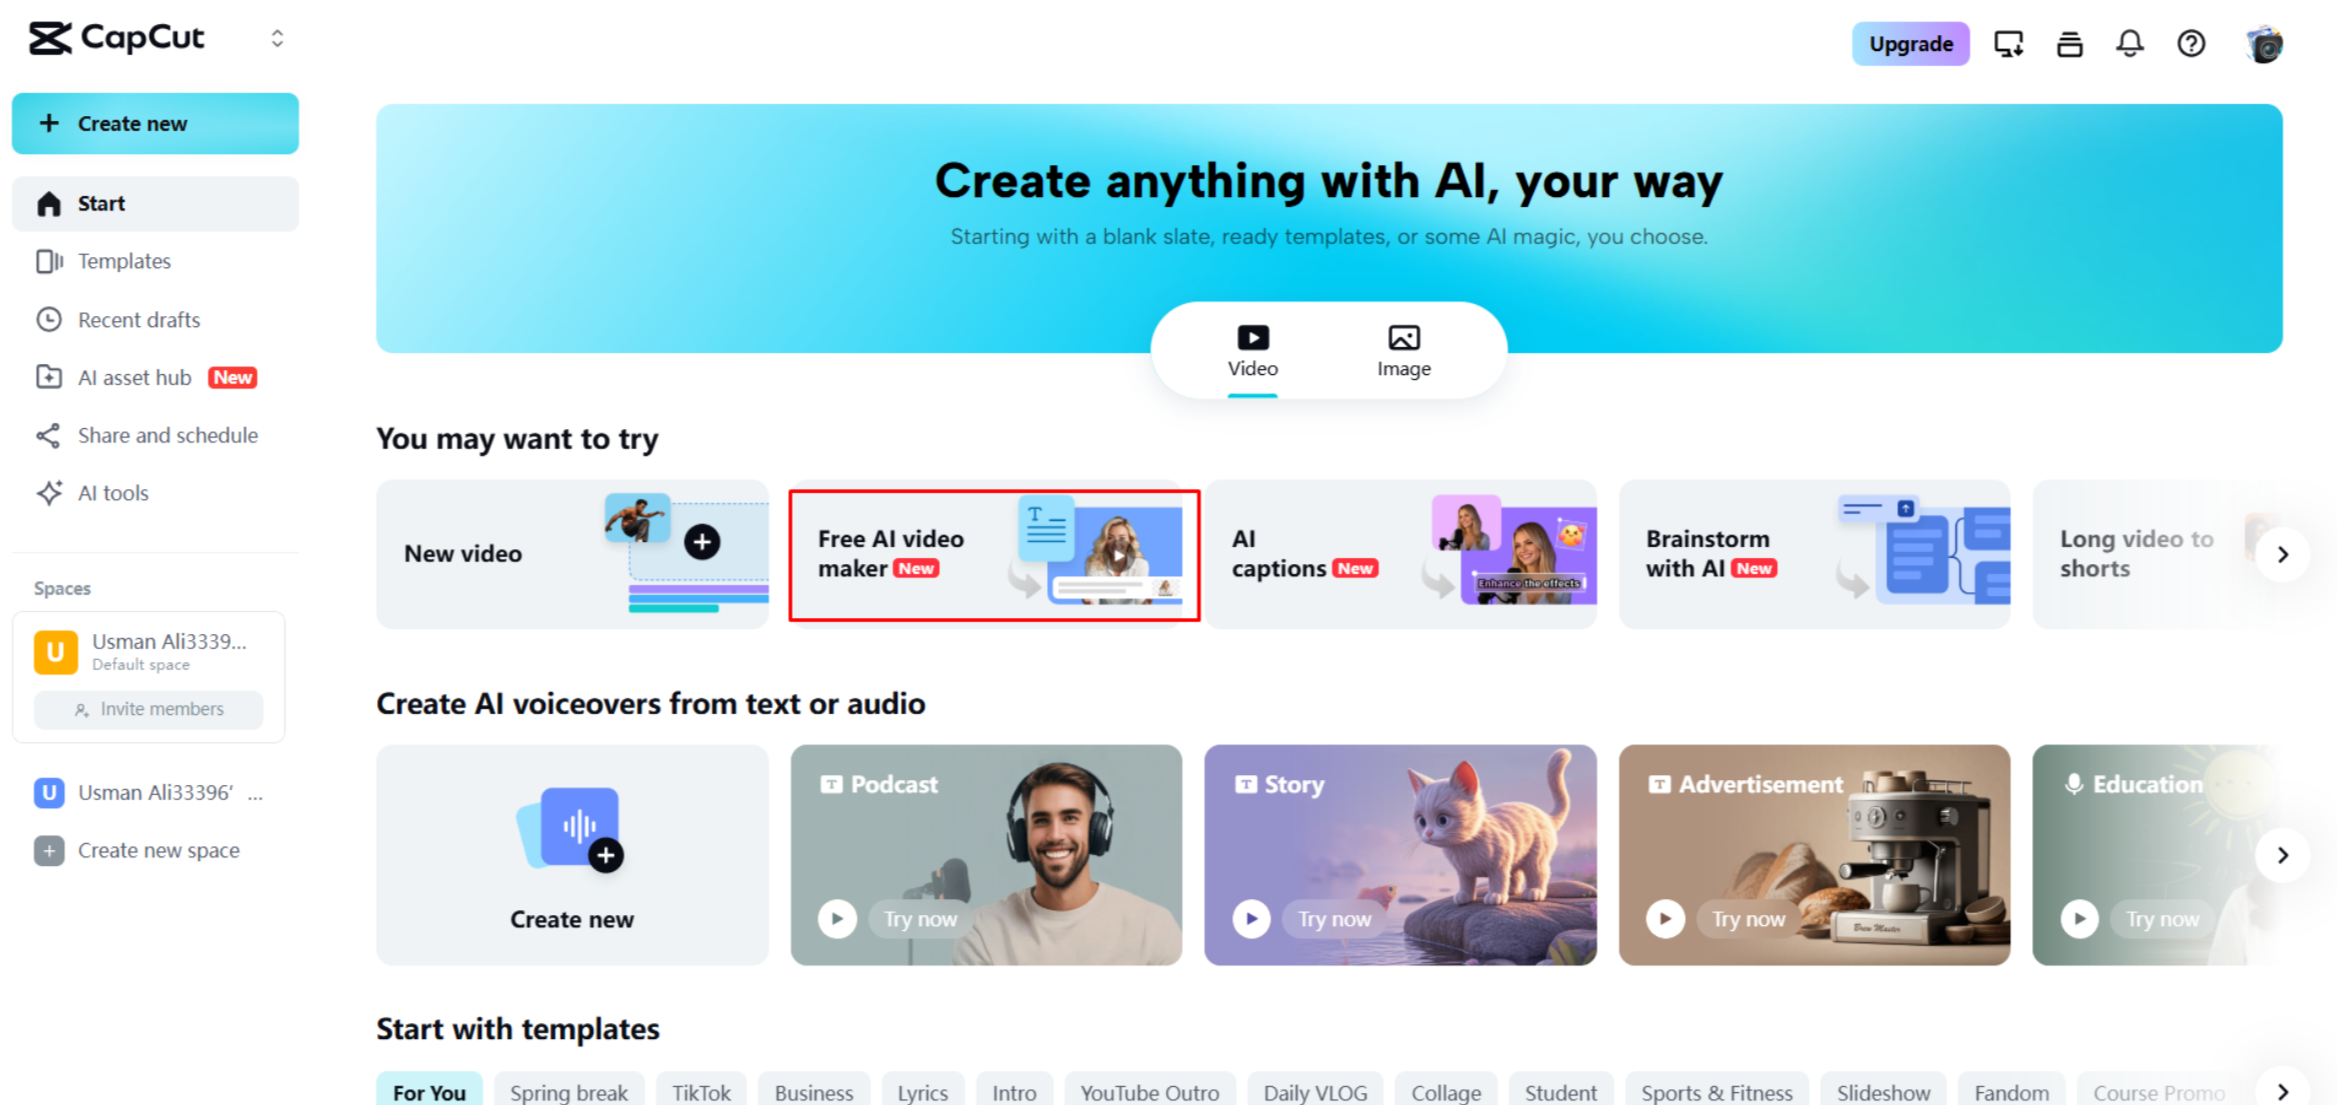The width and height of the screenshot is (2337, 1105).
Task: Click the storage stack icon in header
Action: pos(2069,43)
